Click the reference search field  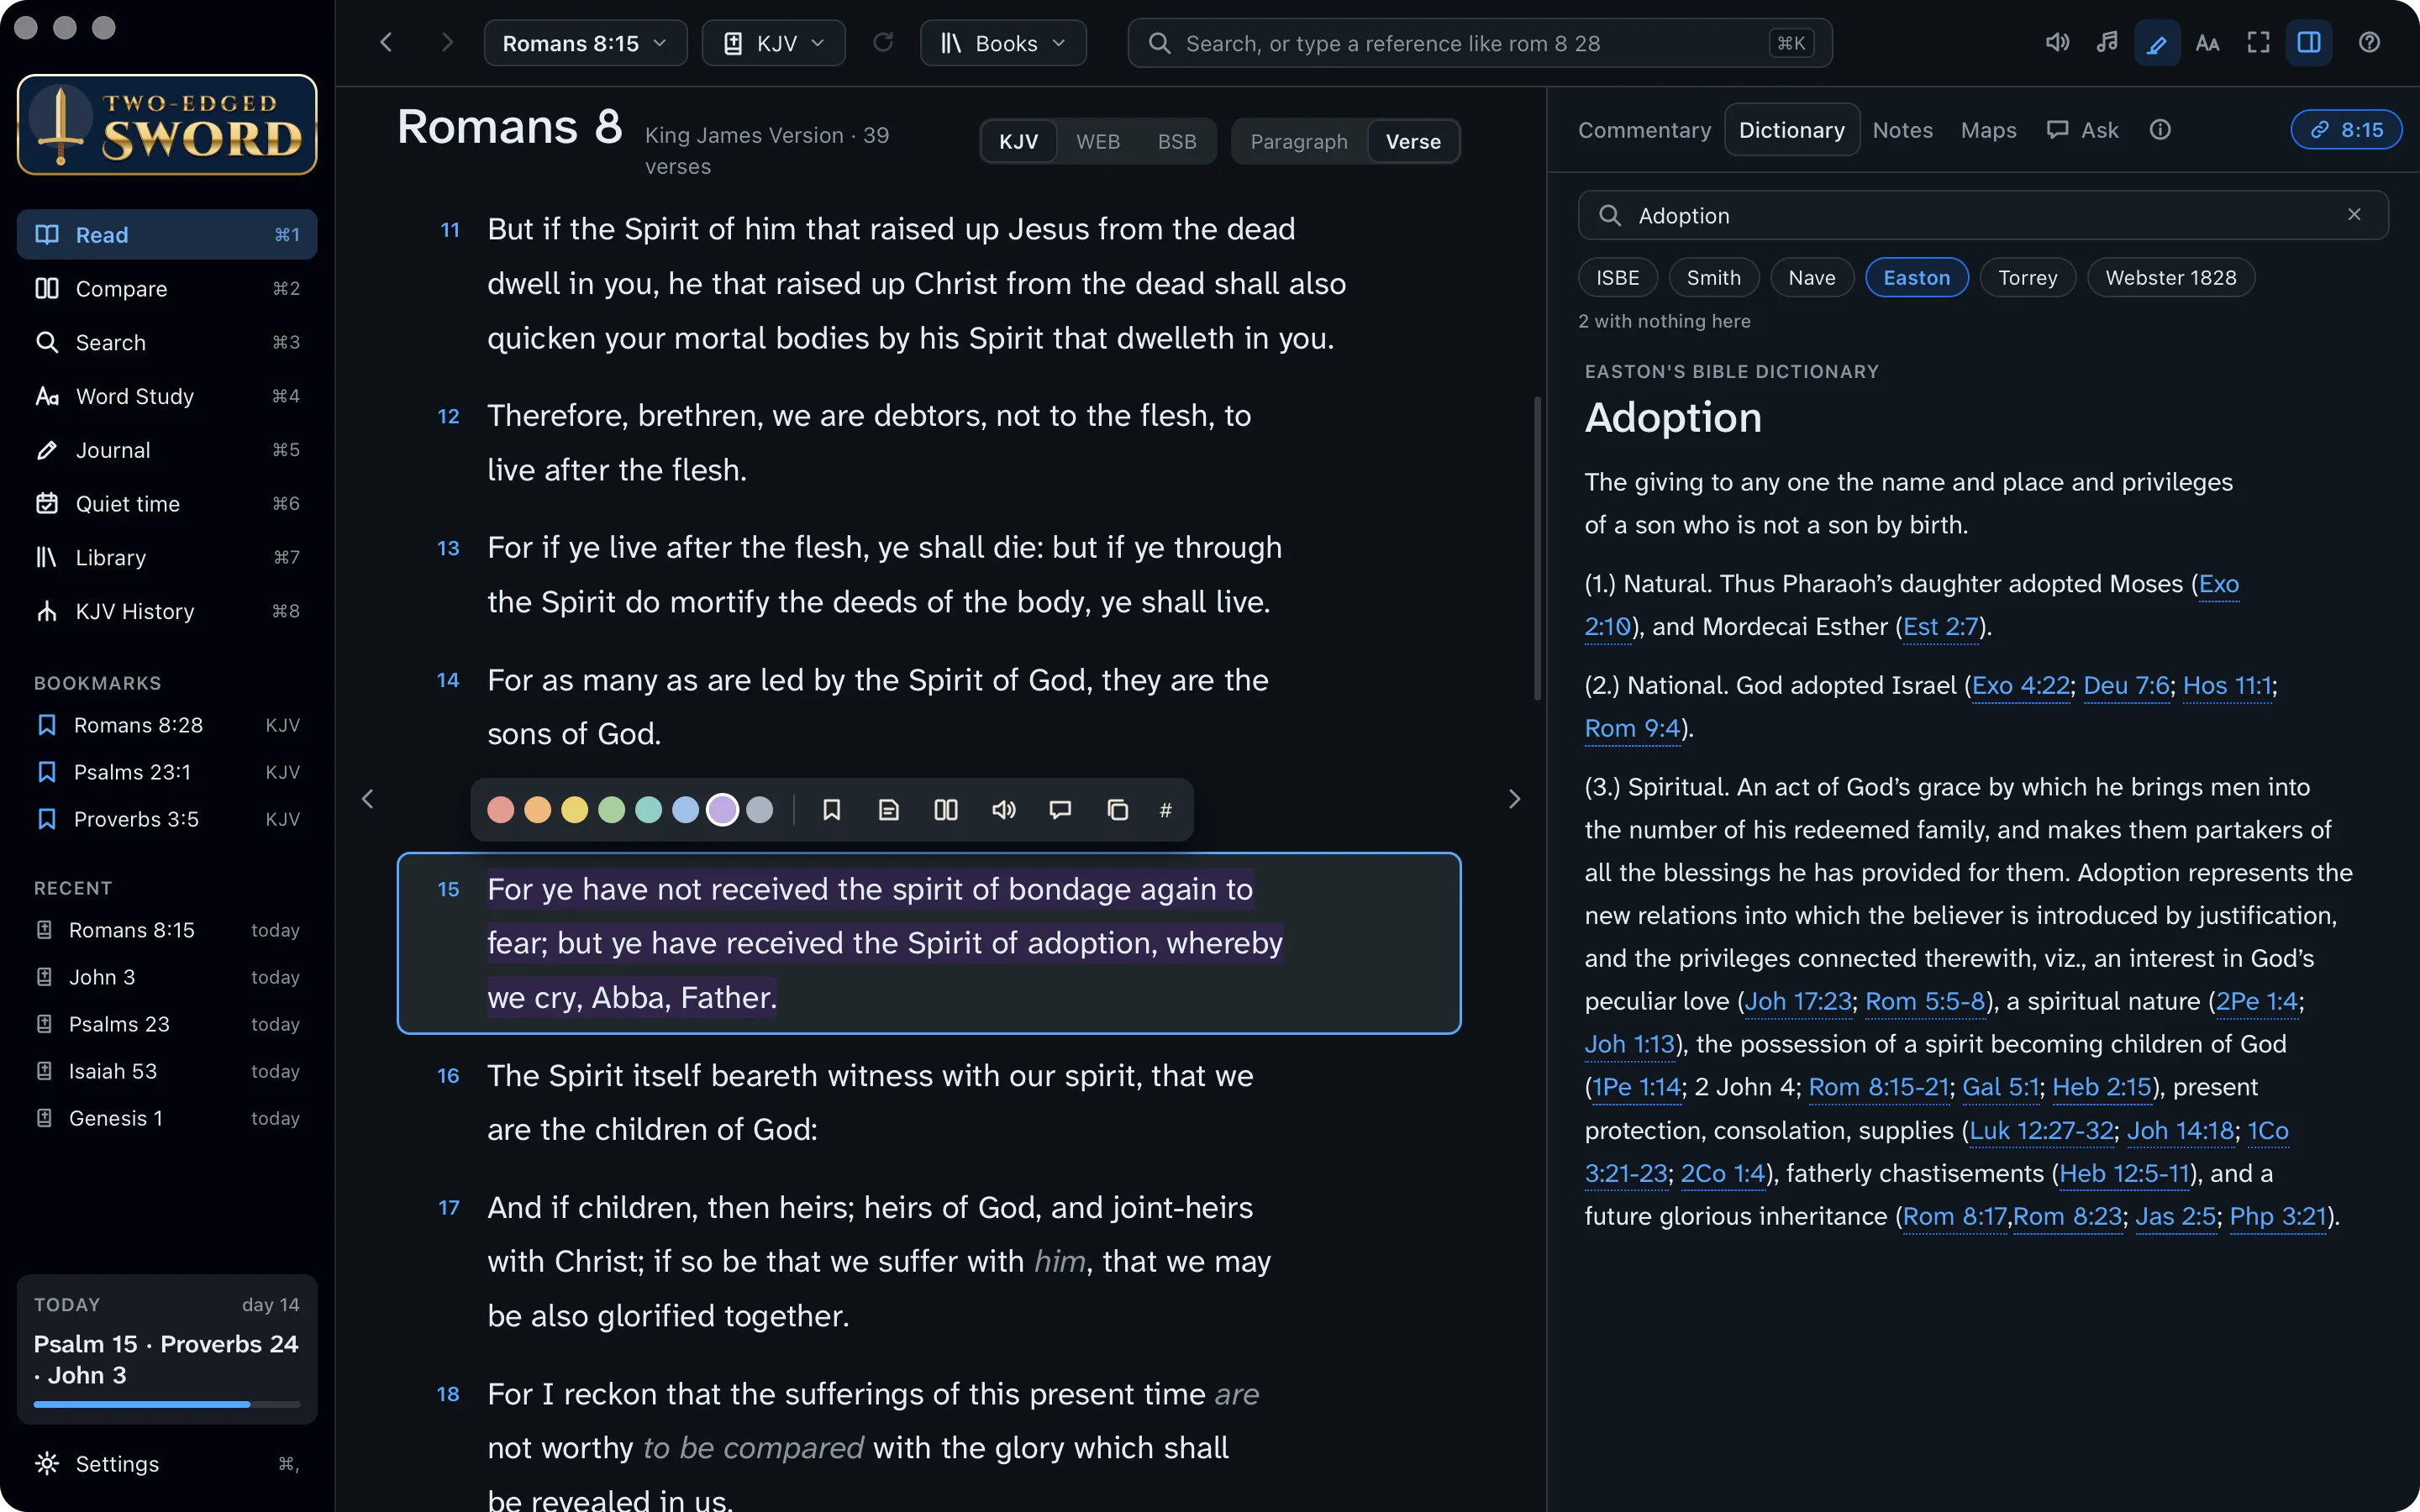(x=1479, y=43)
